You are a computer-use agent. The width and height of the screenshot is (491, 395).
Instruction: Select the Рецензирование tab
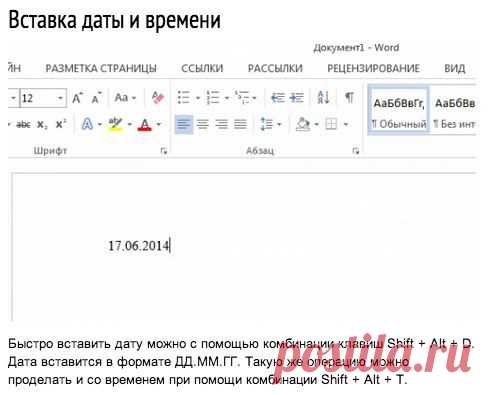pos(373,68)
